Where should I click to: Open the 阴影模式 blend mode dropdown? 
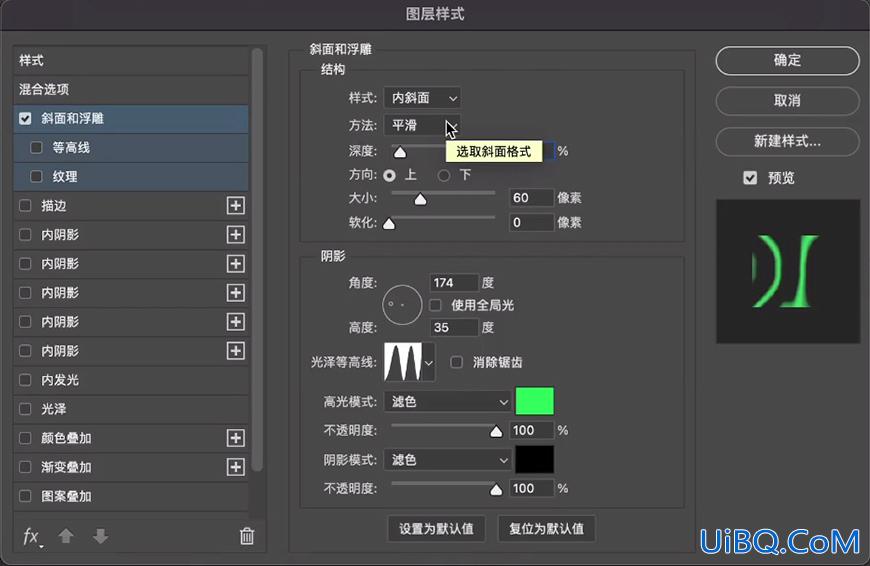point(447,460)
